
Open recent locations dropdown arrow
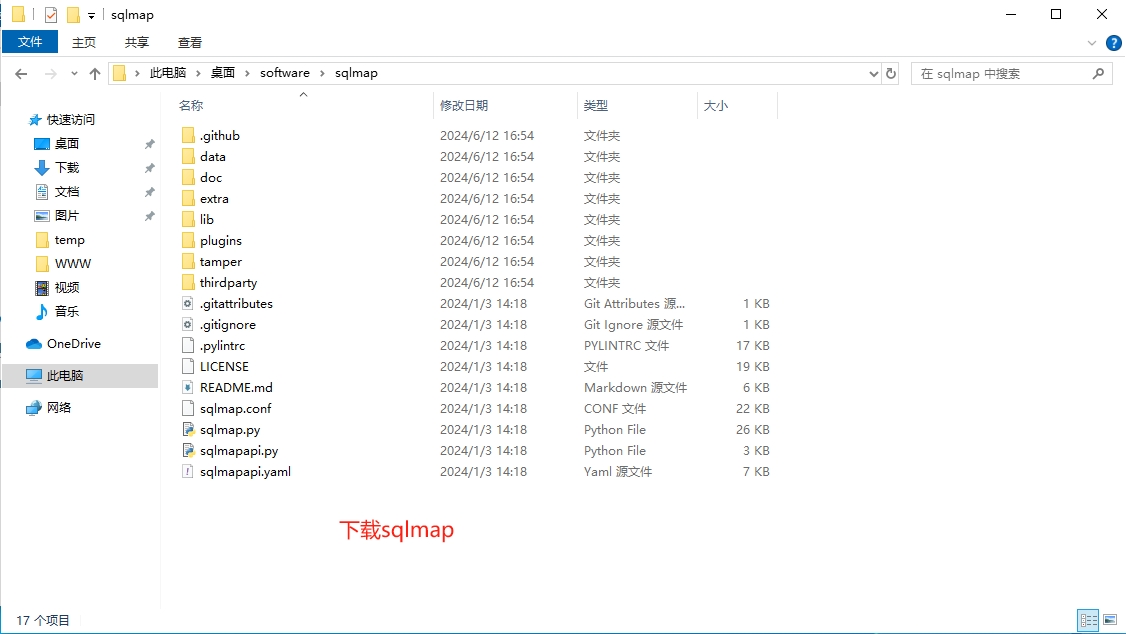[x=74, y=73]
